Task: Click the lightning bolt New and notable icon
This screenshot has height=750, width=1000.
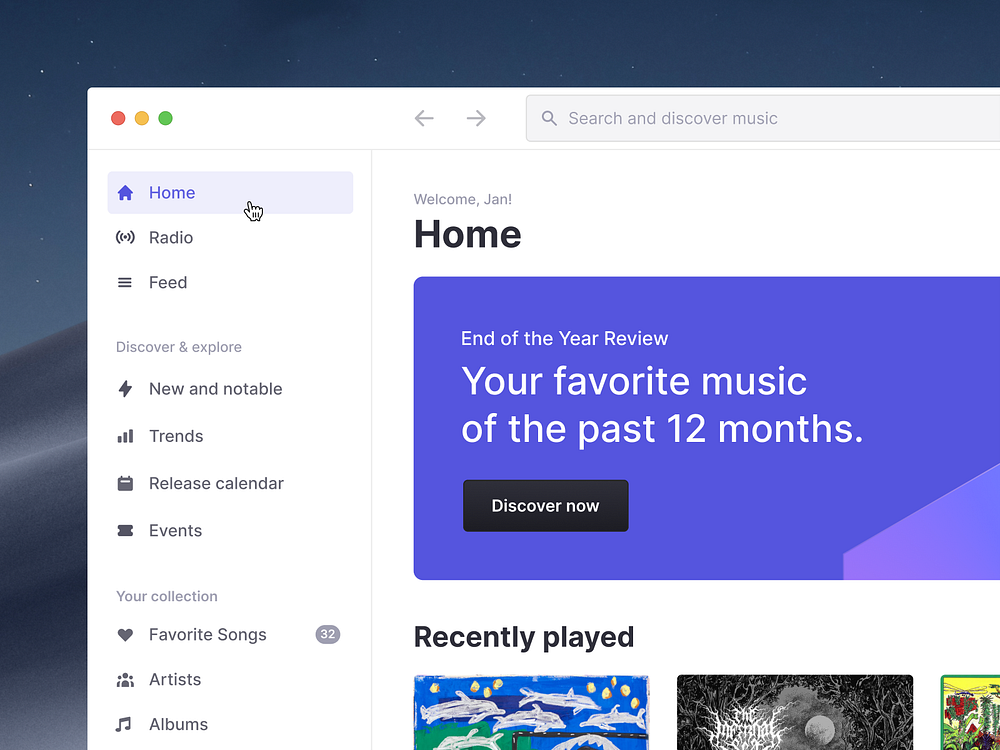Action: coord(125,389)
